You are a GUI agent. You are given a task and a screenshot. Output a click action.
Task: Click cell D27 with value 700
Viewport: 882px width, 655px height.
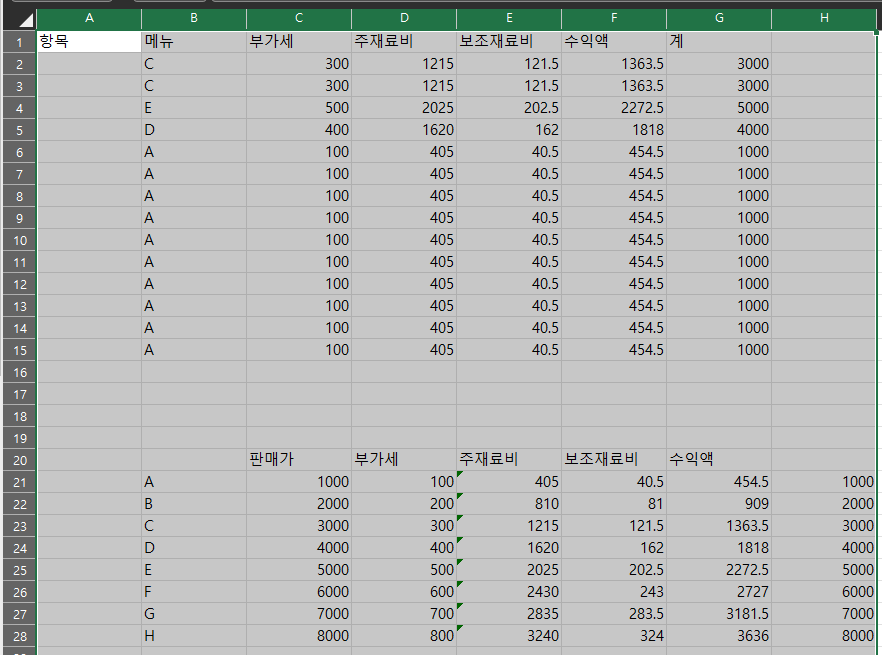click(404, 614)
